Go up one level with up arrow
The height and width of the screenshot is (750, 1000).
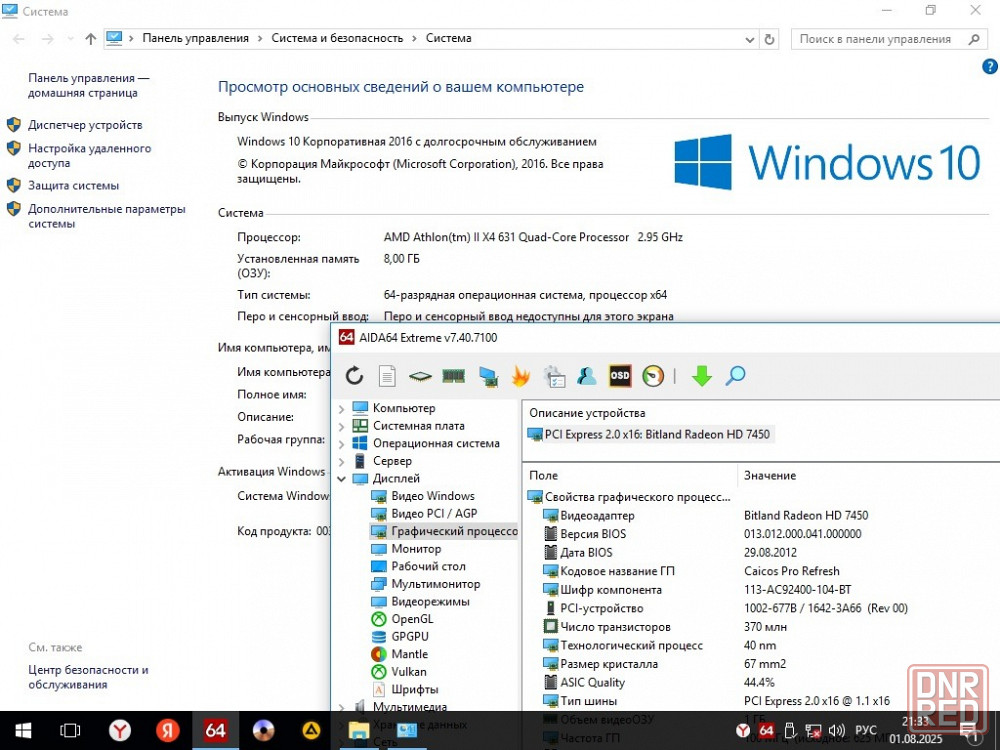pyautogui.click(x=91, y=39)
